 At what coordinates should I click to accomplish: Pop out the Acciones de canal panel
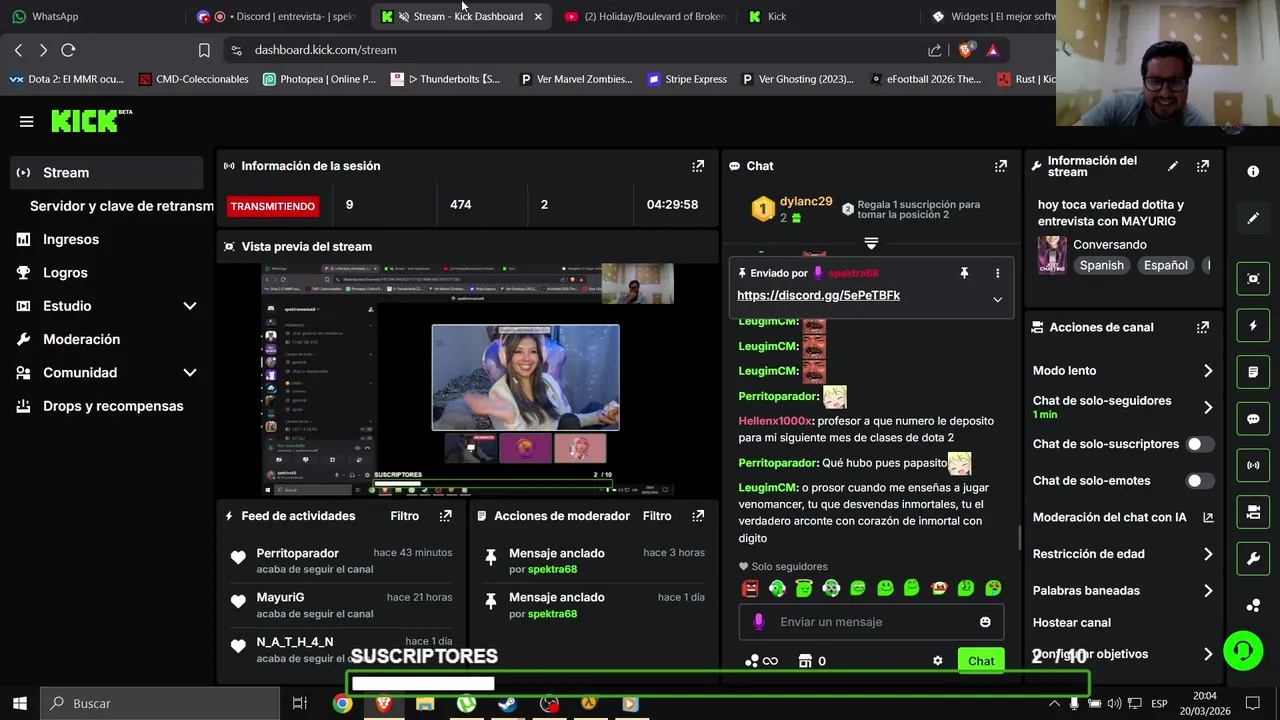(1203, 327)
